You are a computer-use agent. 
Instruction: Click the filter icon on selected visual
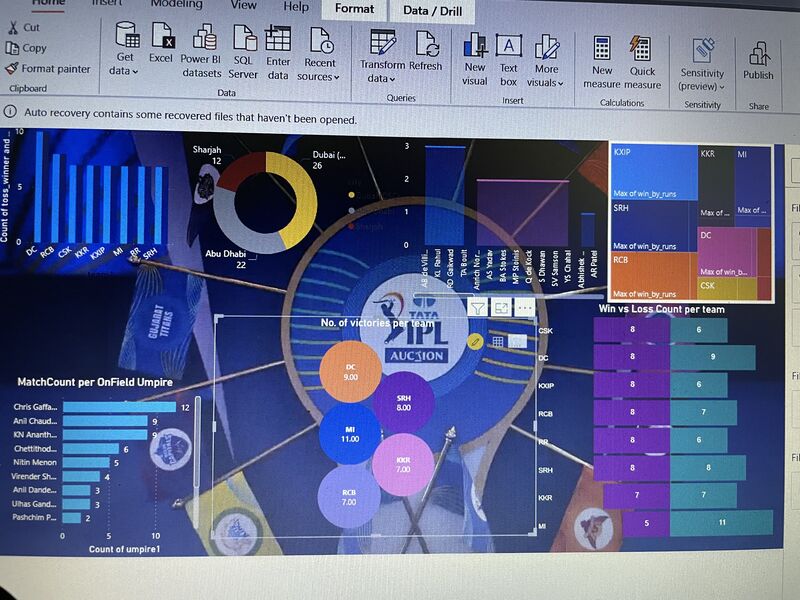click(x=478, y=308)
